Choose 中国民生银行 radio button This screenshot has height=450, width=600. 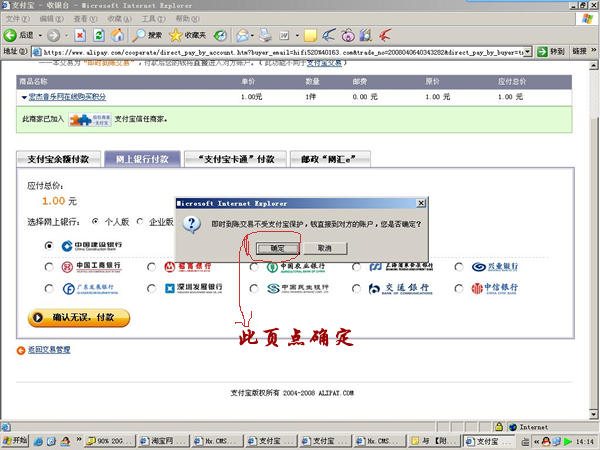point(254,289)
